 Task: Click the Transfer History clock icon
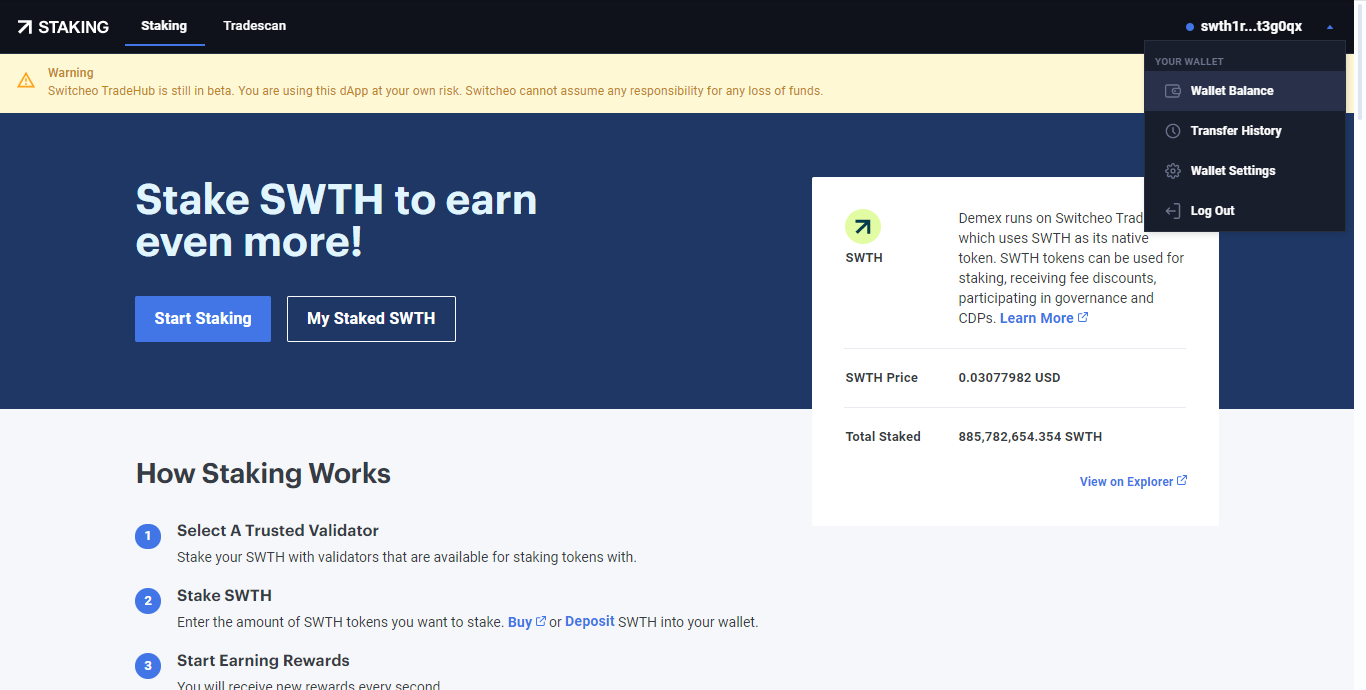[1173, 131]
